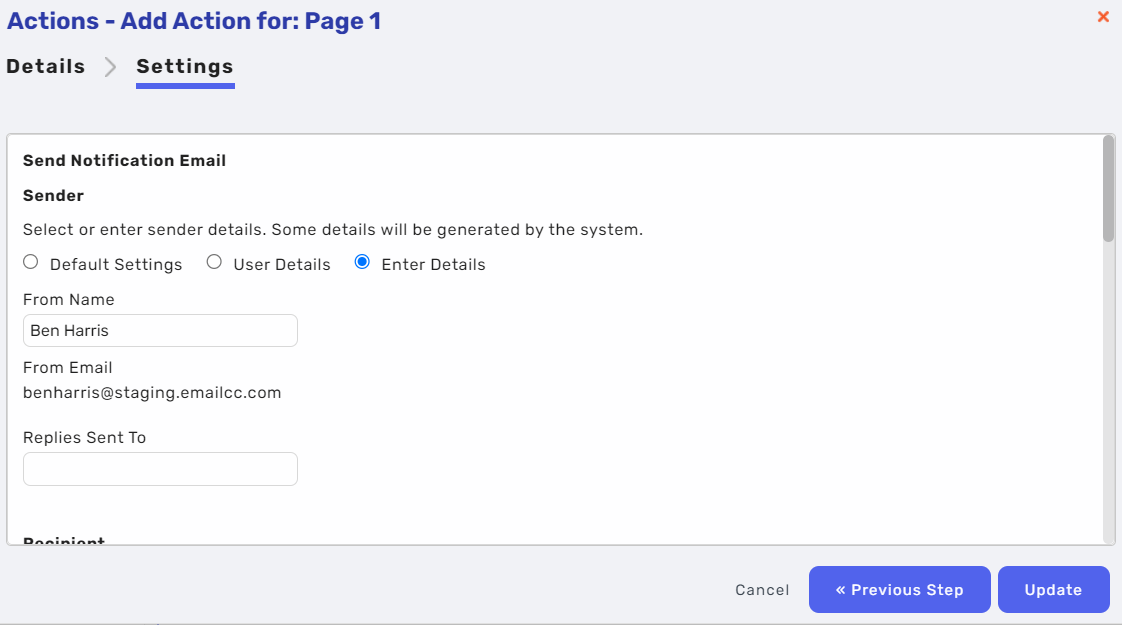Click the Sender section heading
The width and height of the screenshot is (1122, 625).
coord(54,195)
